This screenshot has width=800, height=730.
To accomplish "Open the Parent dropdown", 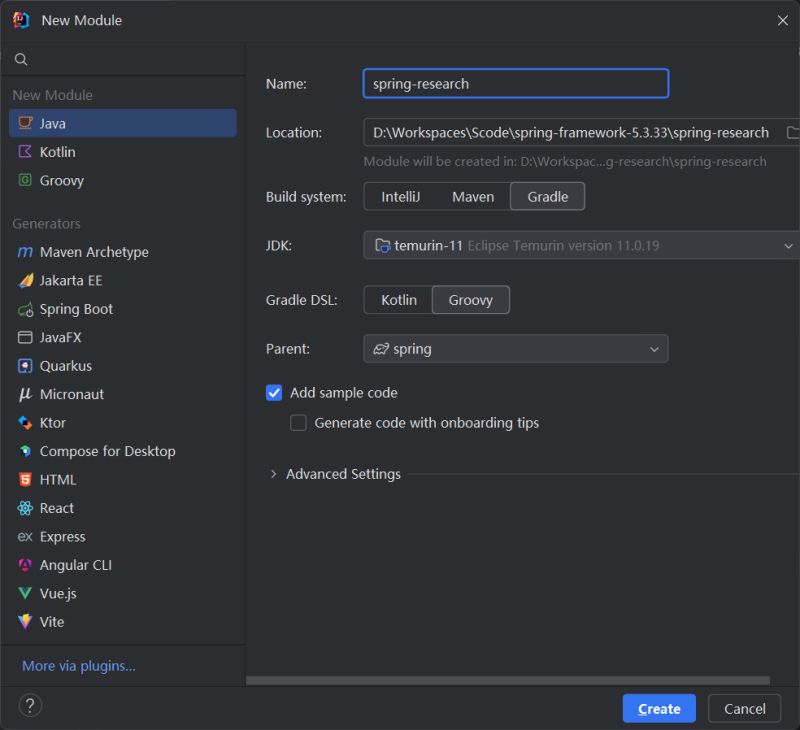I will click(x=516, y=349).
